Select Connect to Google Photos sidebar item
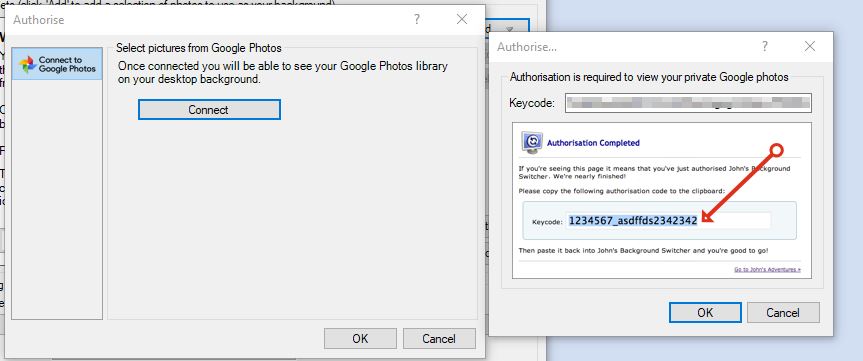Screen dimensions: 863x361 pyautogui.click(x=57, y=64)
